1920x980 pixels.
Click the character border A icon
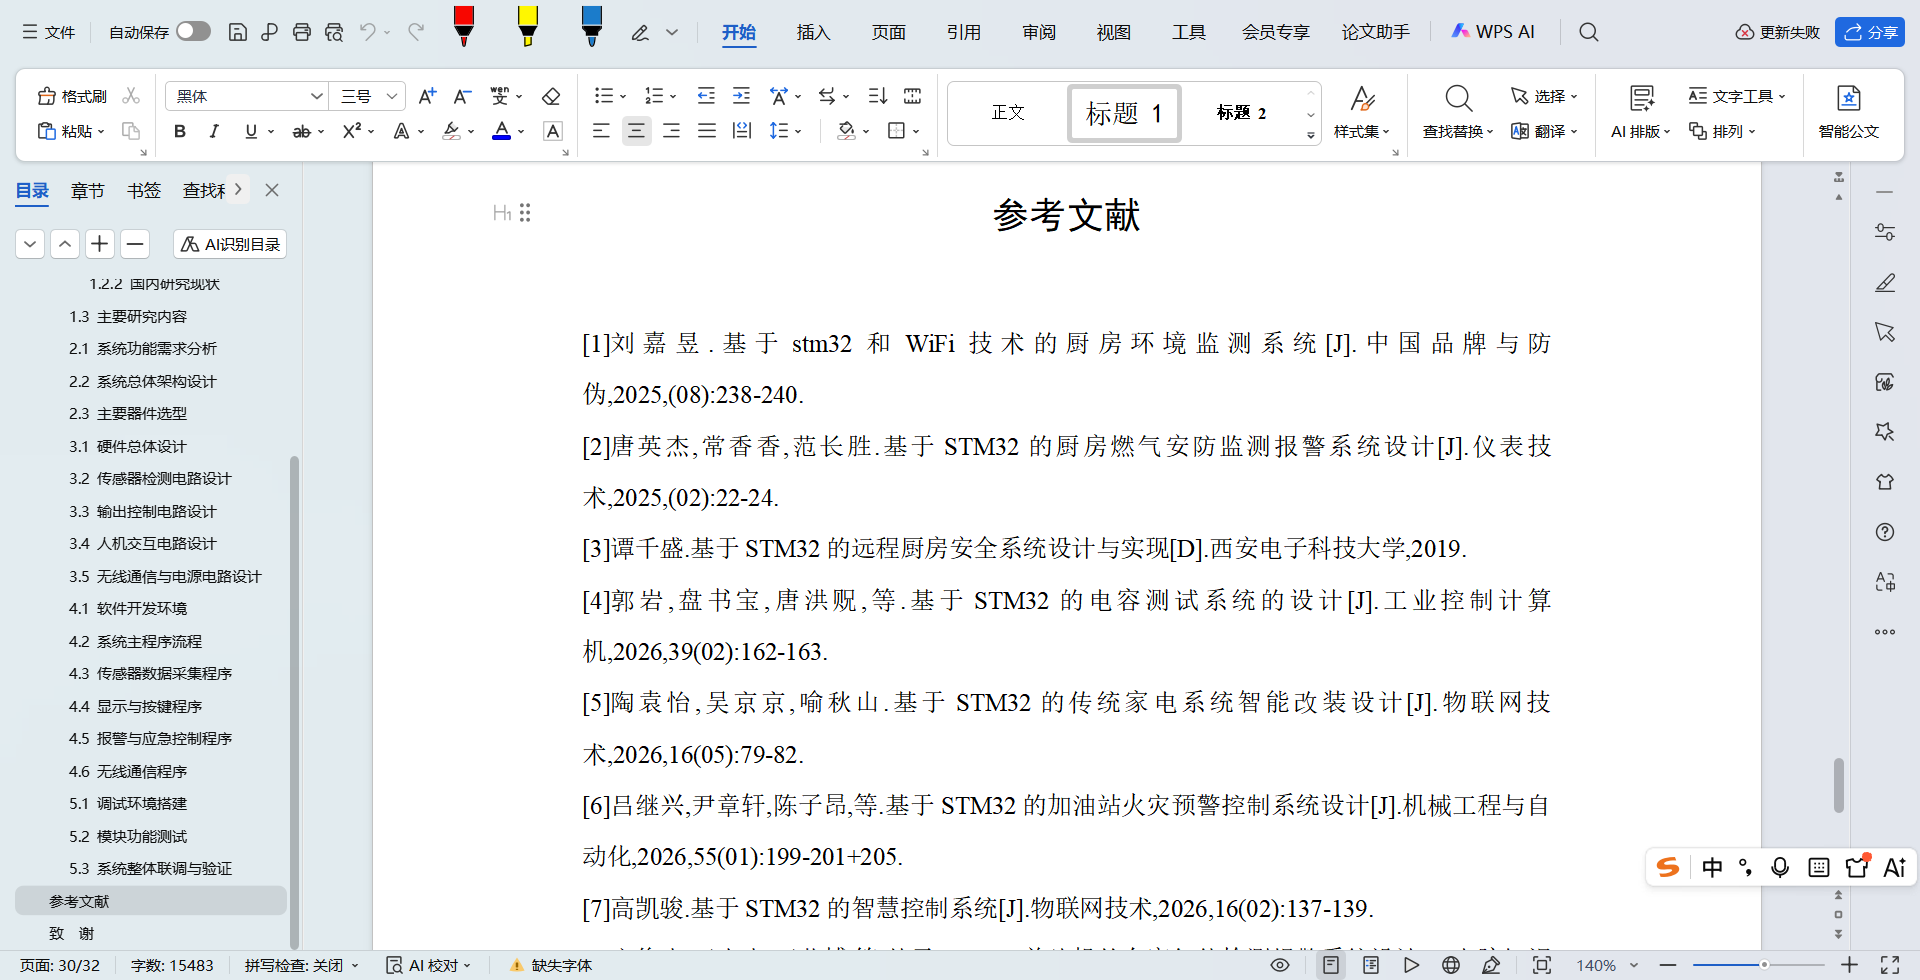[x=552, y=131]
